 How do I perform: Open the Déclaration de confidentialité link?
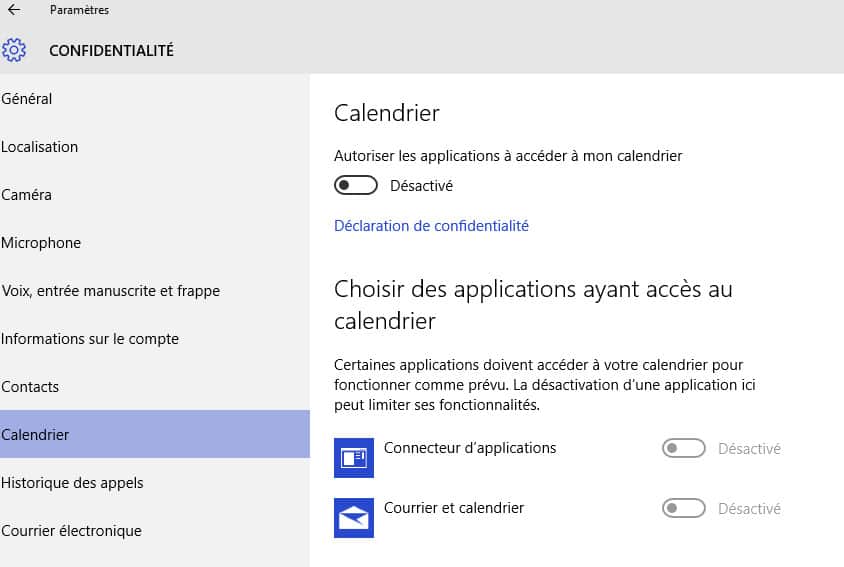431,226
